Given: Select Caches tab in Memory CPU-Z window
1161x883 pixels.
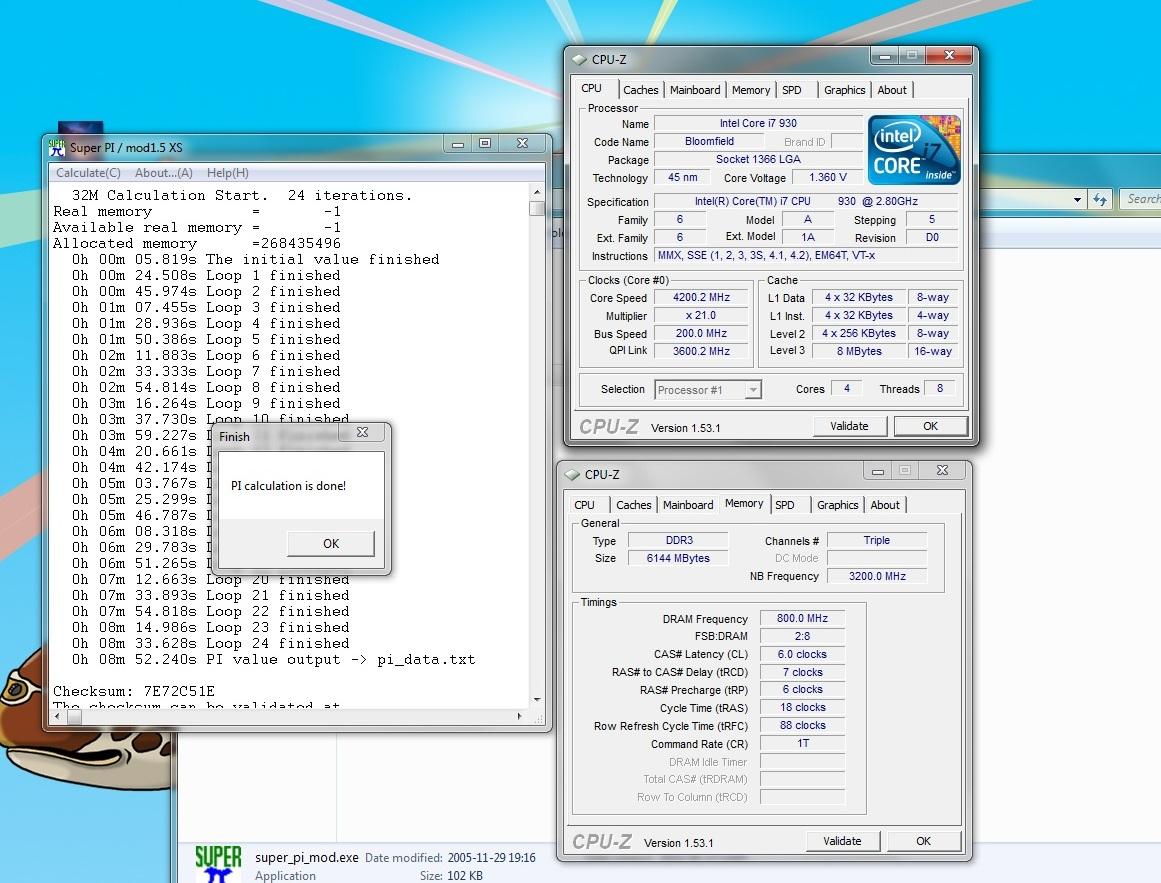Looking at the screenshot, I should point(634,505).
